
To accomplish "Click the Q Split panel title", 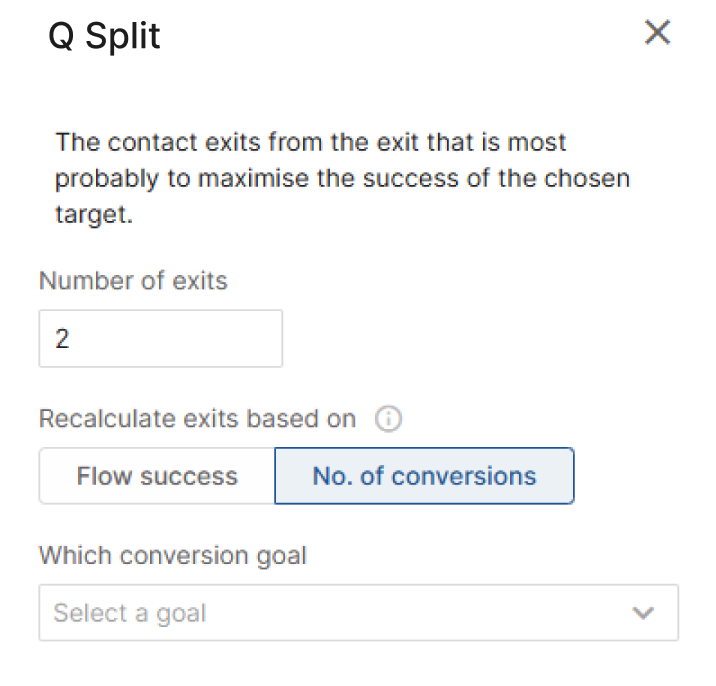I will [x=105, y=36].
